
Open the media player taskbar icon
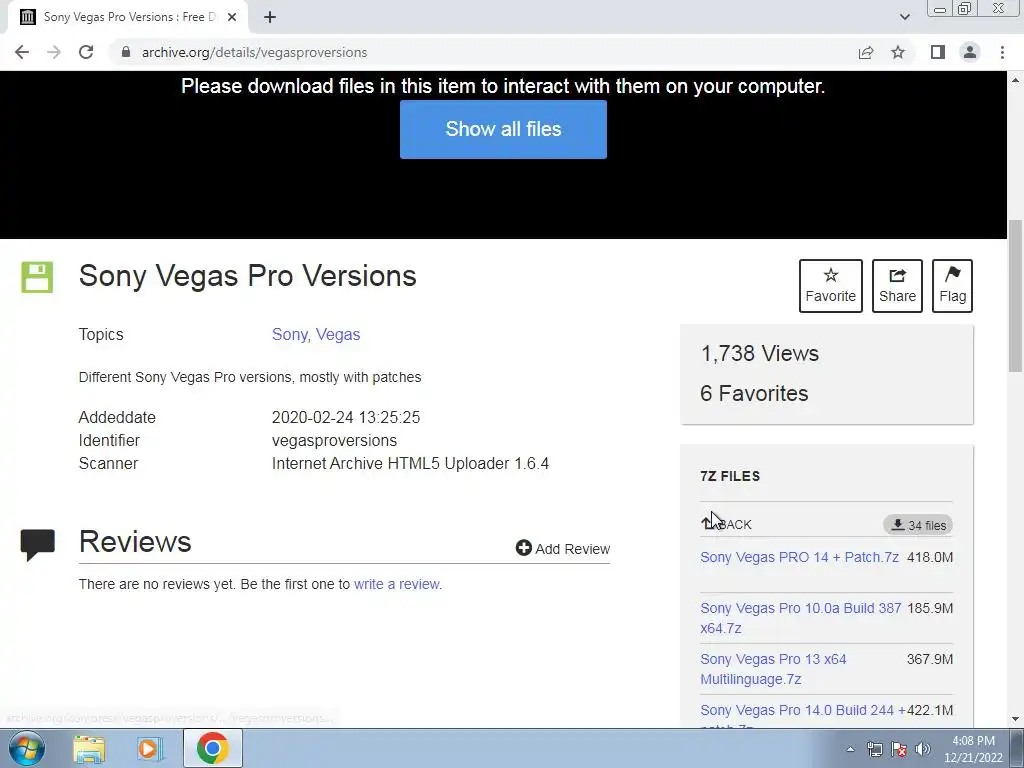150,748
